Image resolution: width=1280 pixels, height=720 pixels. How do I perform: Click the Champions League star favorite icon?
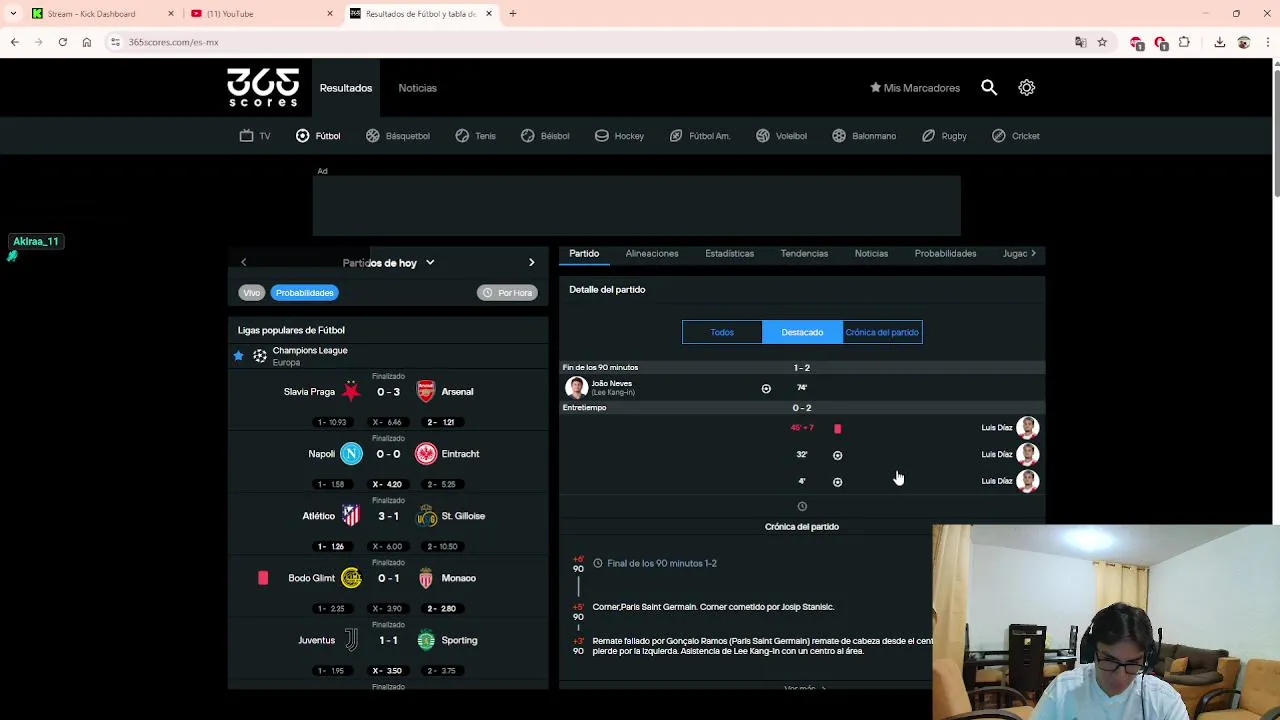[238, 356]
